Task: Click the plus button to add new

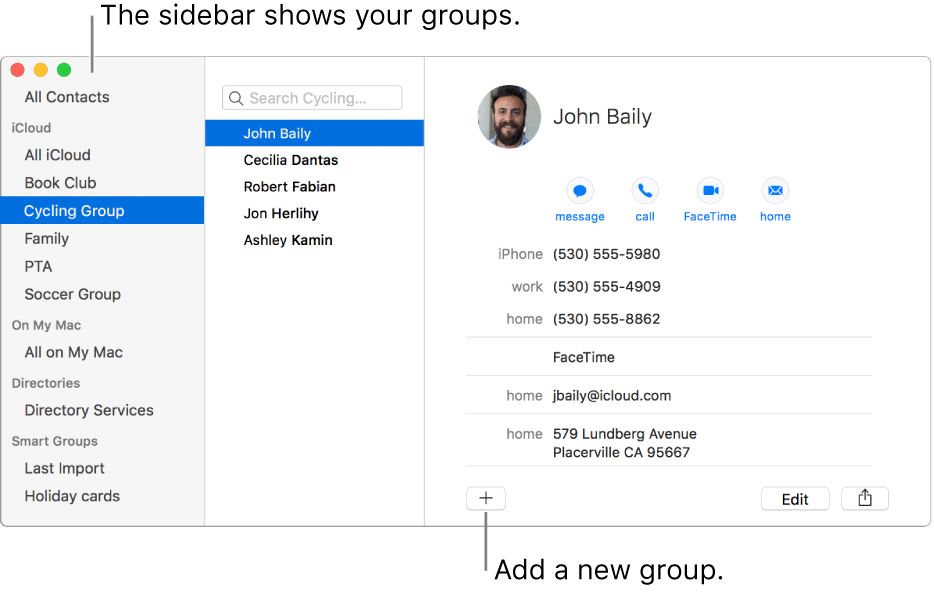Action: coord(486,498)
